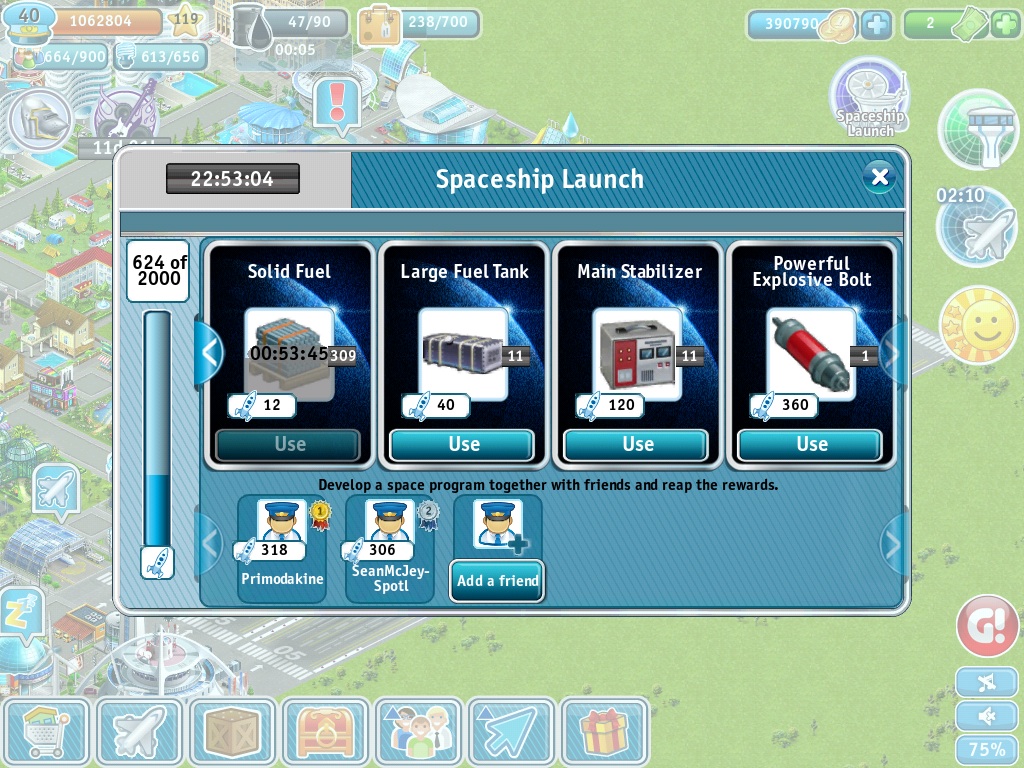This screenshot has width=1024, height=768.
Task: Open the gift box menu
Action: (x=605, y=731)
